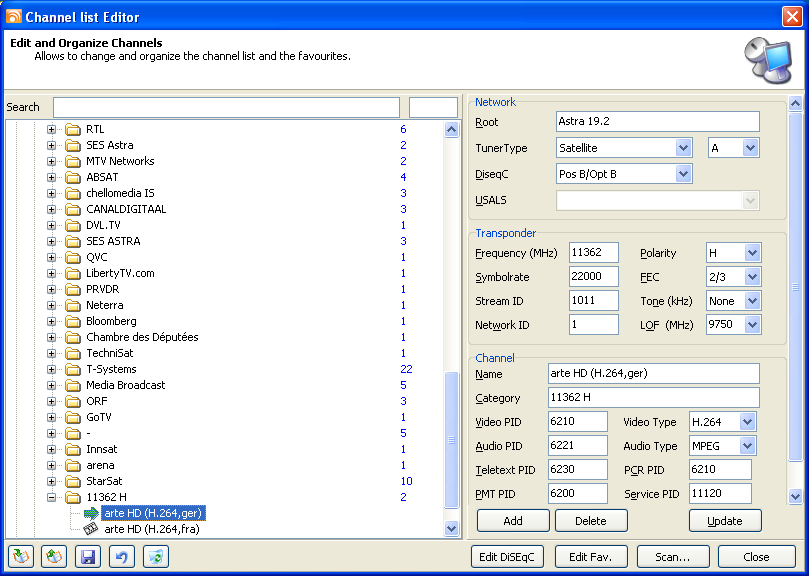Open the DiseqC position dropdown
The width and height of the screenshot is (809, 576).
683,174
